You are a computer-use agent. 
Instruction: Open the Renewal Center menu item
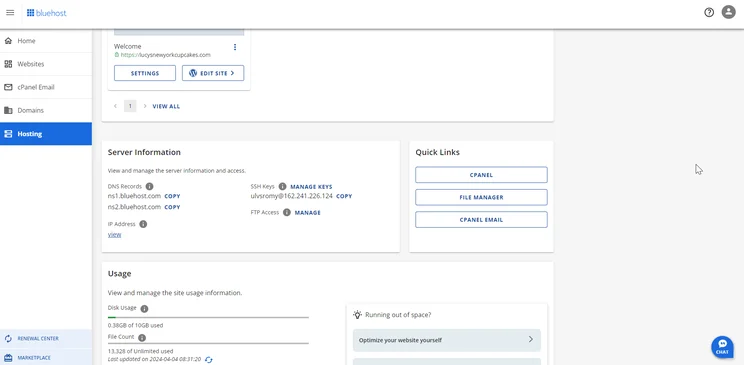pyautogui.click(x=46, y=338)
